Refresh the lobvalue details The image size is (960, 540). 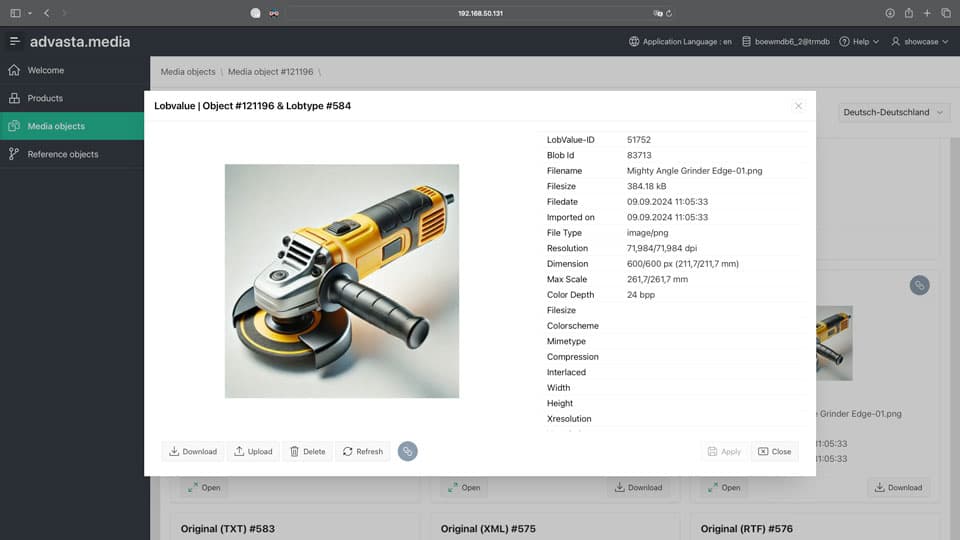point(362,451)
